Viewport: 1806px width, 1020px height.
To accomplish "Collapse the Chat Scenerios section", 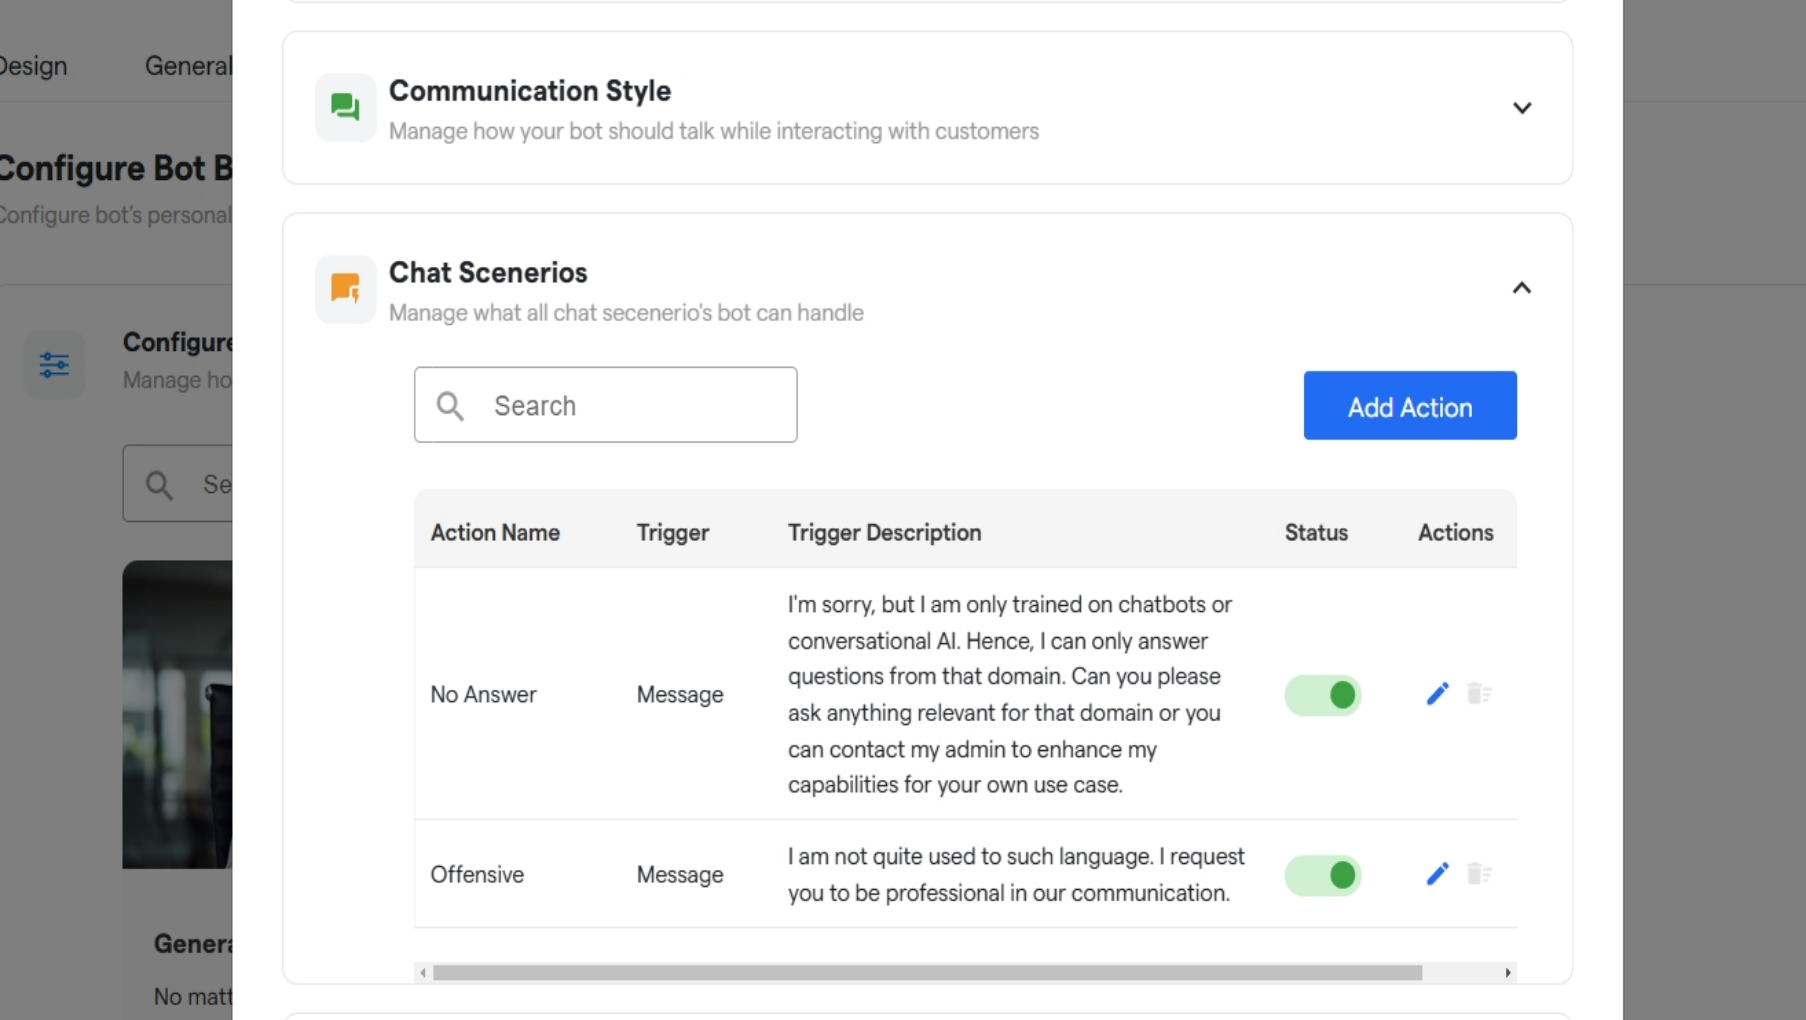I will click(1521, 289).
